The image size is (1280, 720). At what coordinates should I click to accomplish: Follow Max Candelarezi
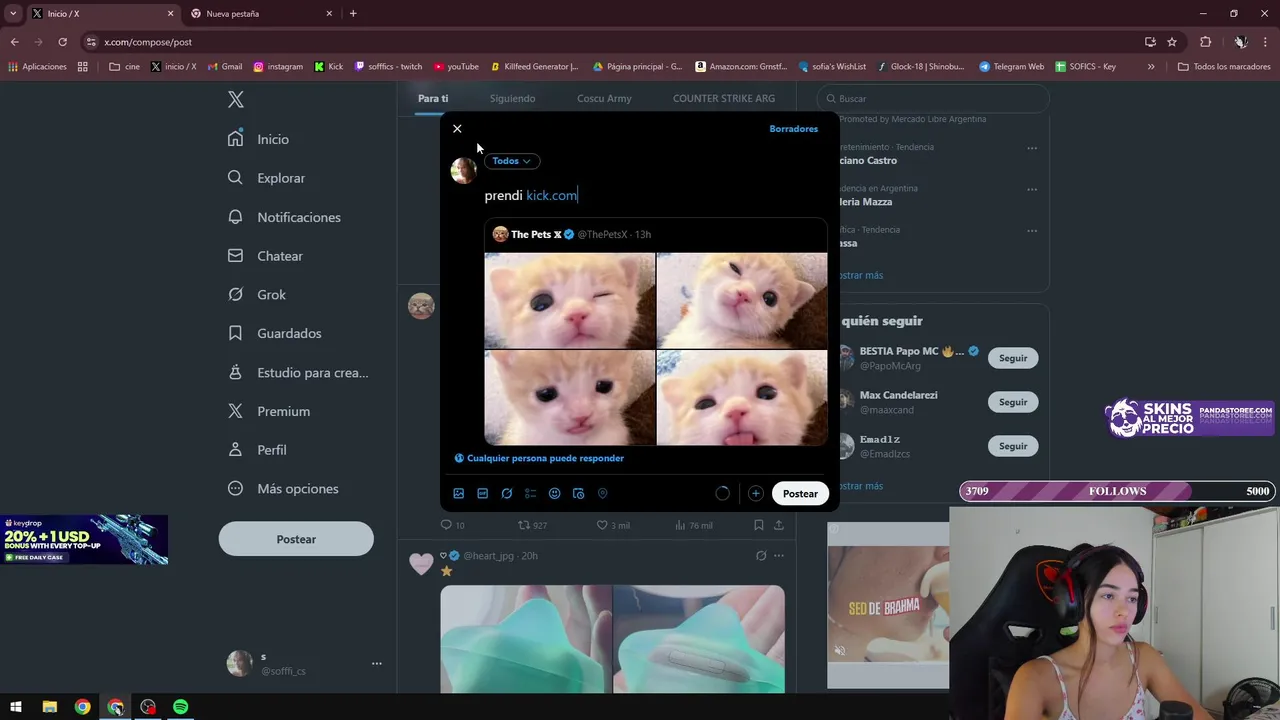[x=1013, y=402]
